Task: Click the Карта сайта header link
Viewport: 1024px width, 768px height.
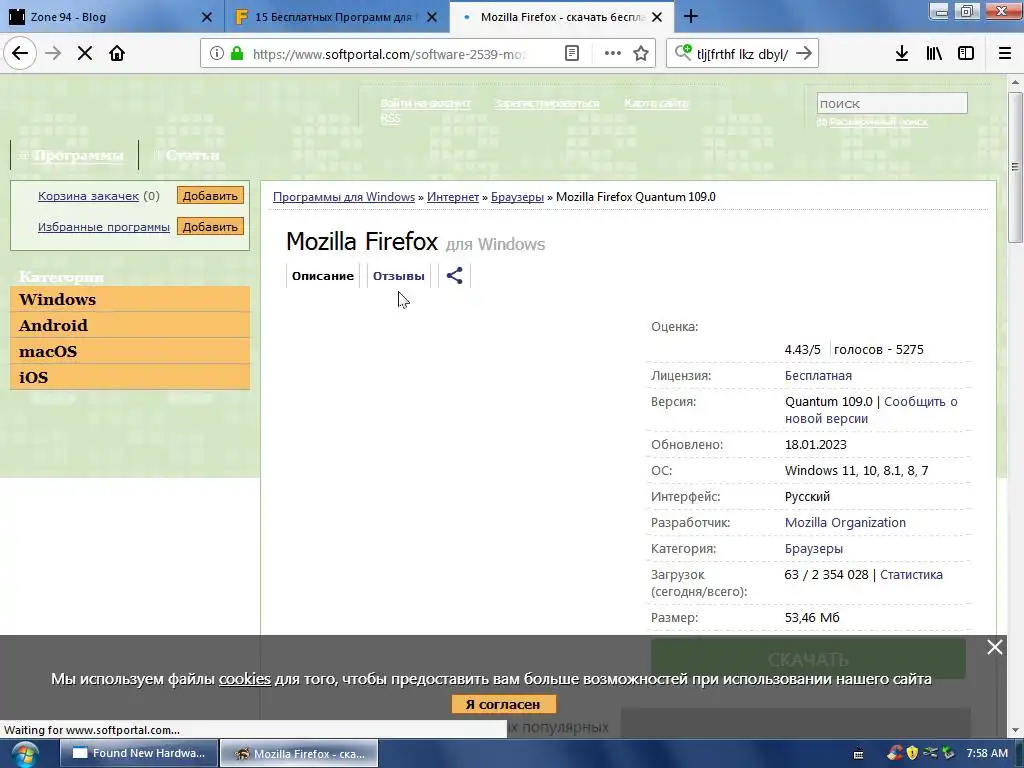Action: point(656,103)
